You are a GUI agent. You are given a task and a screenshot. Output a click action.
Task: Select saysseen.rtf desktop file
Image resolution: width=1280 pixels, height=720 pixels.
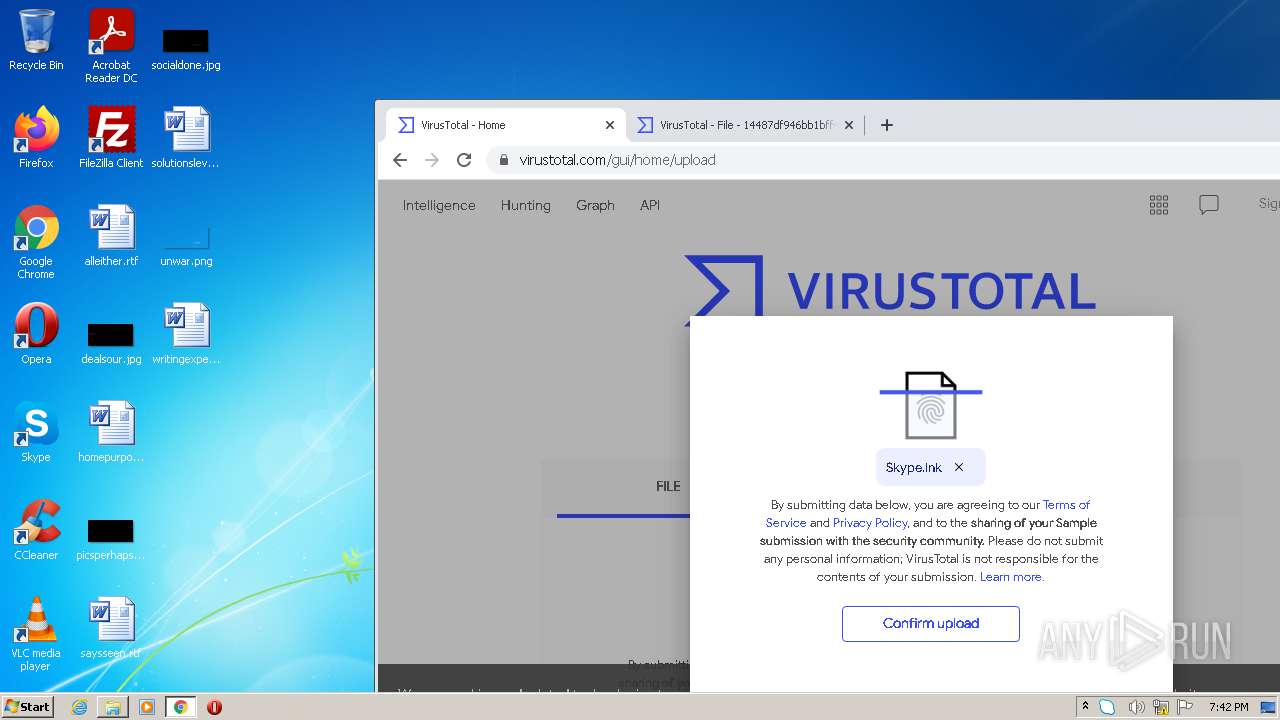[111, 628]
